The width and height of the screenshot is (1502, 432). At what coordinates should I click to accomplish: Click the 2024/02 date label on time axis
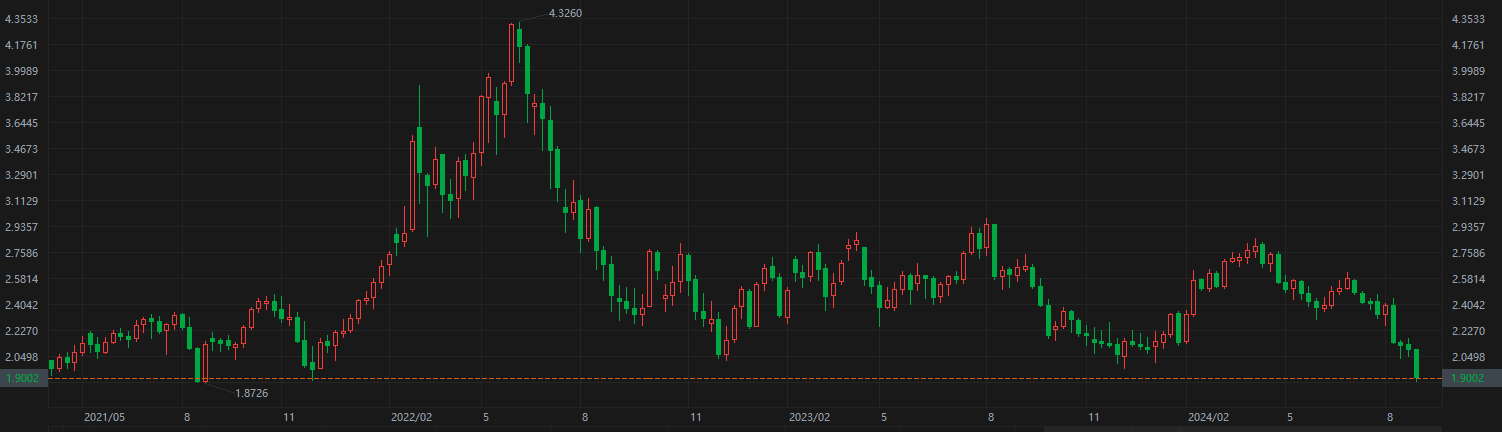click(x=1208, y=416)
